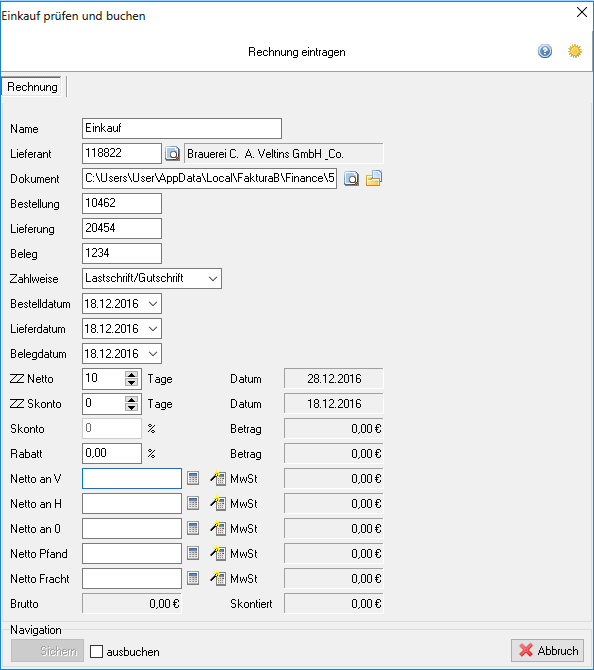594x670 pixels.
Task: Expand the Zahlweise dropdown
Action: 213,279
